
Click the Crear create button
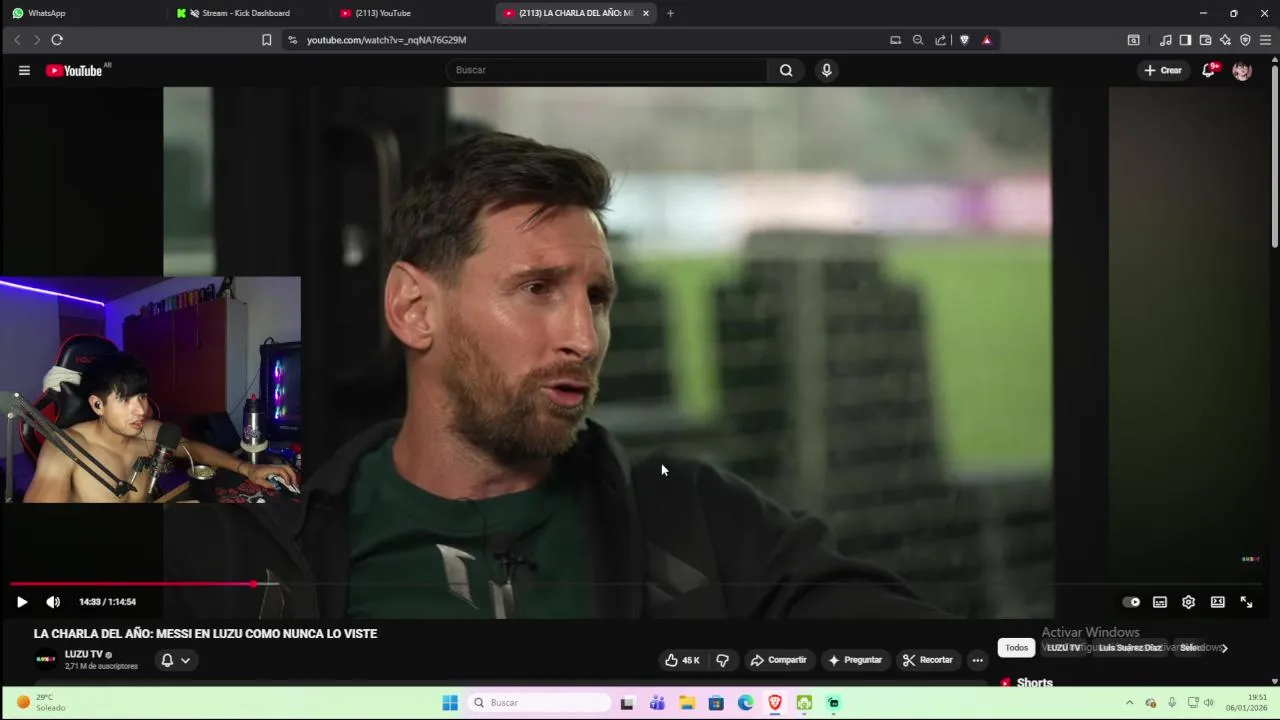point(1163,70)
